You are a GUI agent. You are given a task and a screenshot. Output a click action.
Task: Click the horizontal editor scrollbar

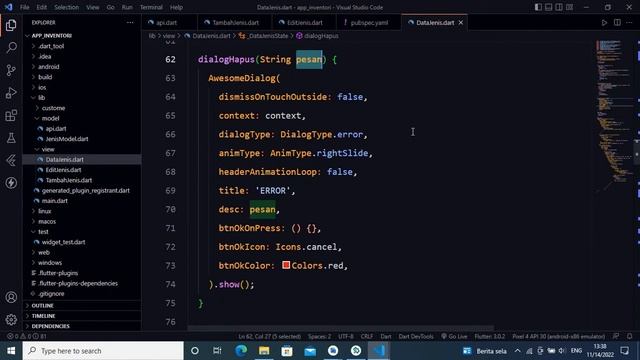(341, 328)
